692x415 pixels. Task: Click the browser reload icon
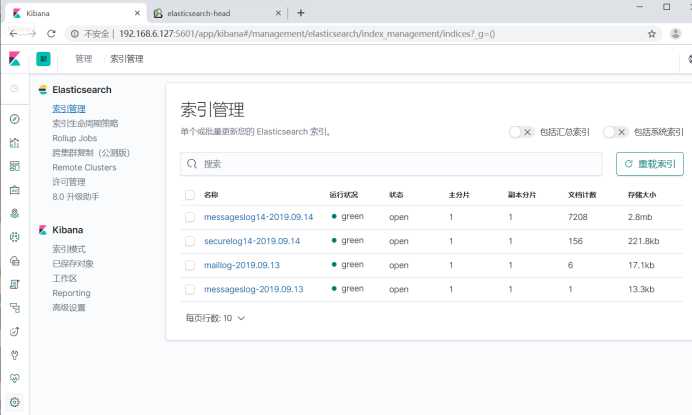pyautogui.click(x=51, y=34)
